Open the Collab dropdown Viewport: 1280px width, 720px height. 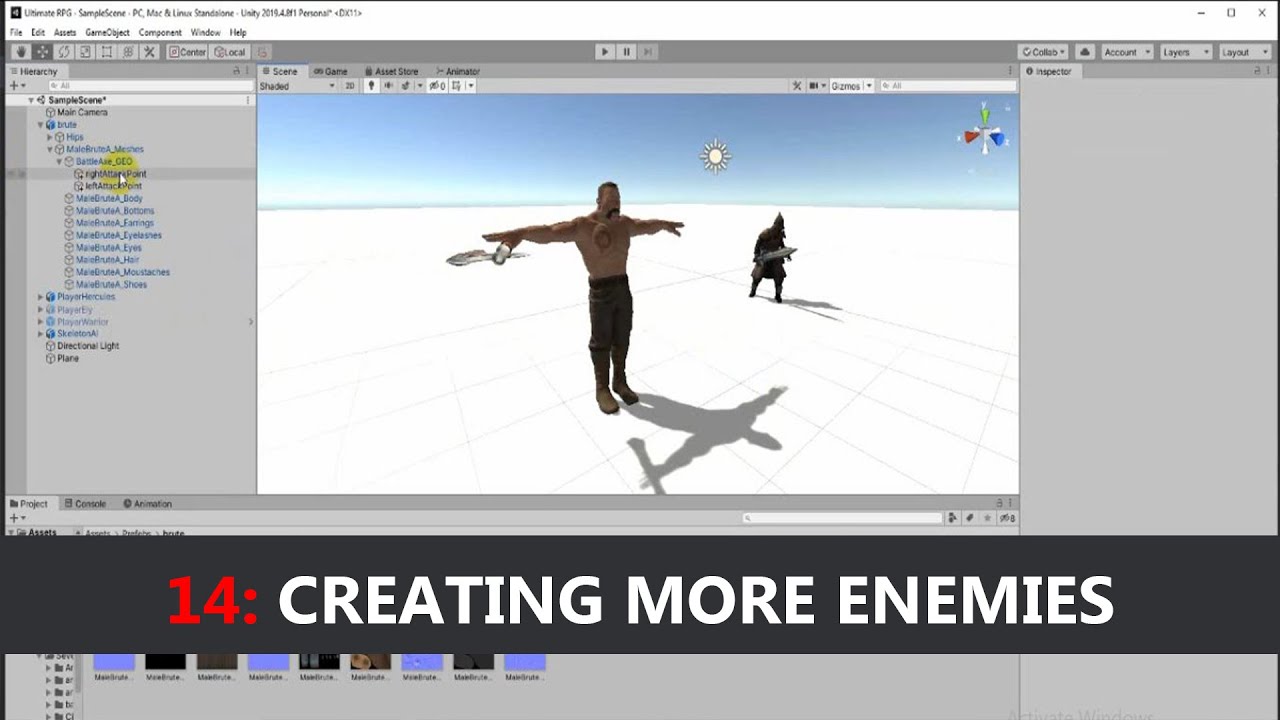pos(1044,52)
